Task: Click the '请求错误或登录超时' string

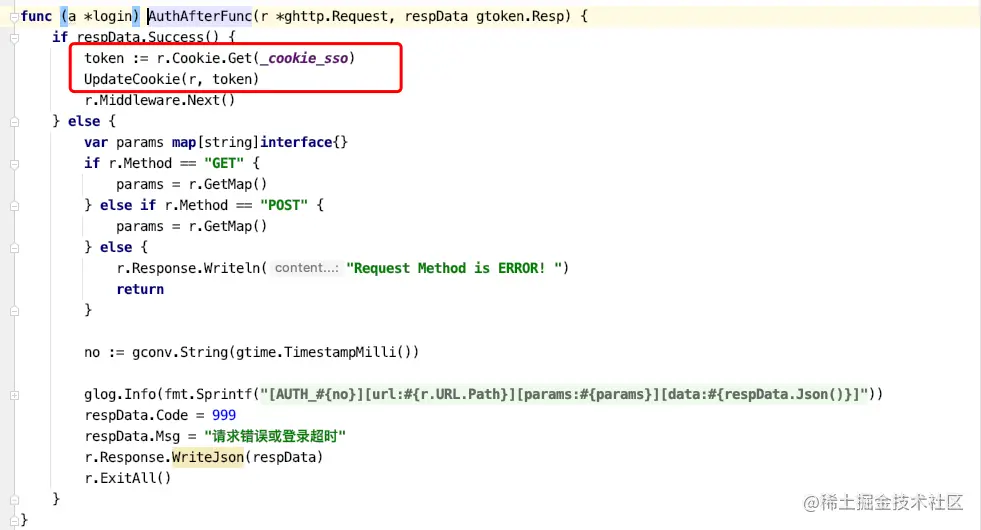Action: pos(275,436)
